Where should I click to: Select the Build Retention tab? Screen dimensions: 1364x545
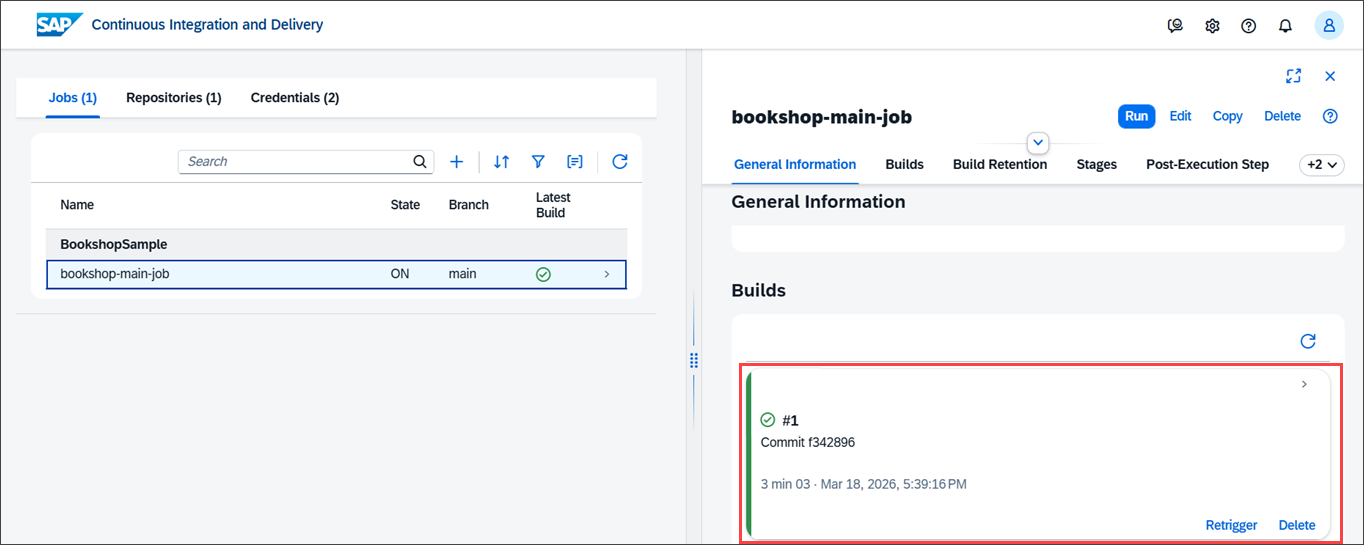tap(1000, 164)
